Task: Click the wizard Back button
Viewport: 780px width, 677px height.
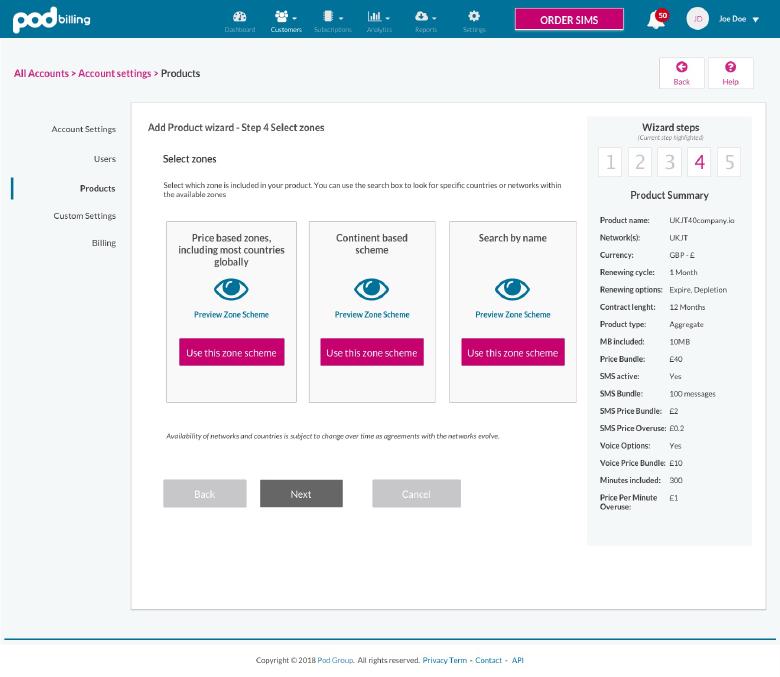Action: tap(205, 493)
